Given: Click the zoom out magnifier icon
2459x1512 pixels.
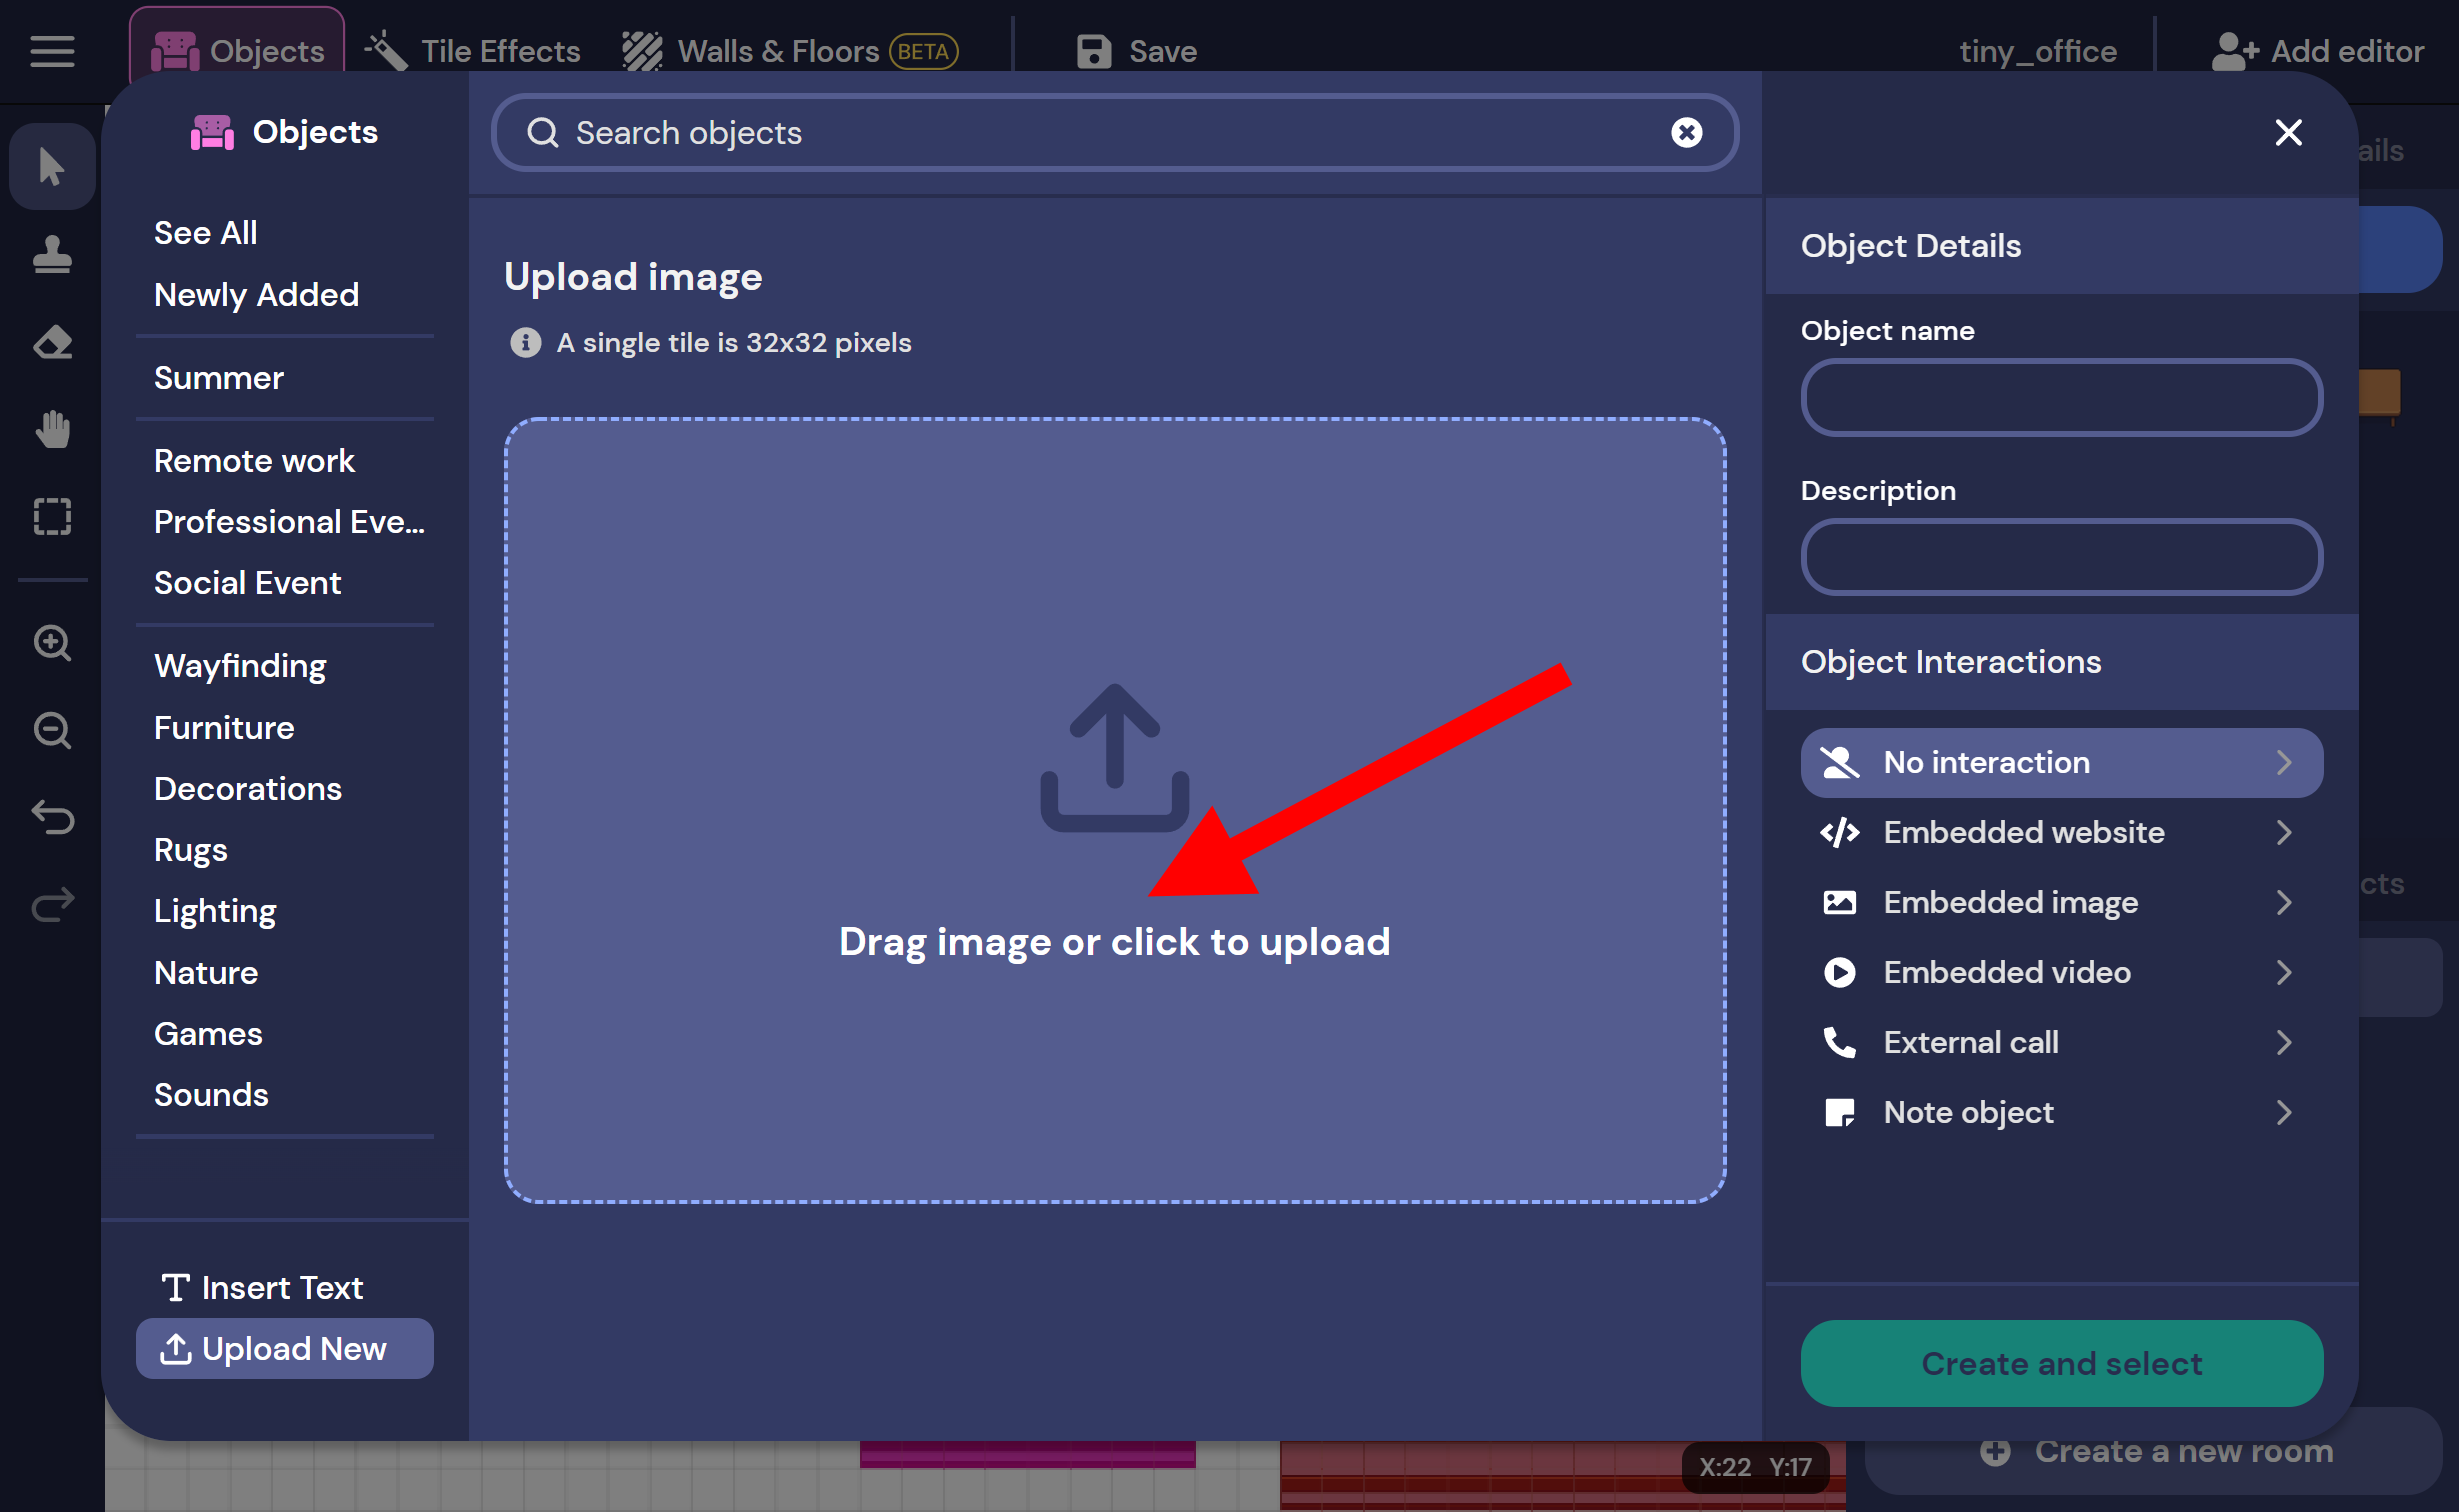Looking at the screenshot, I should tap(52, 730).
